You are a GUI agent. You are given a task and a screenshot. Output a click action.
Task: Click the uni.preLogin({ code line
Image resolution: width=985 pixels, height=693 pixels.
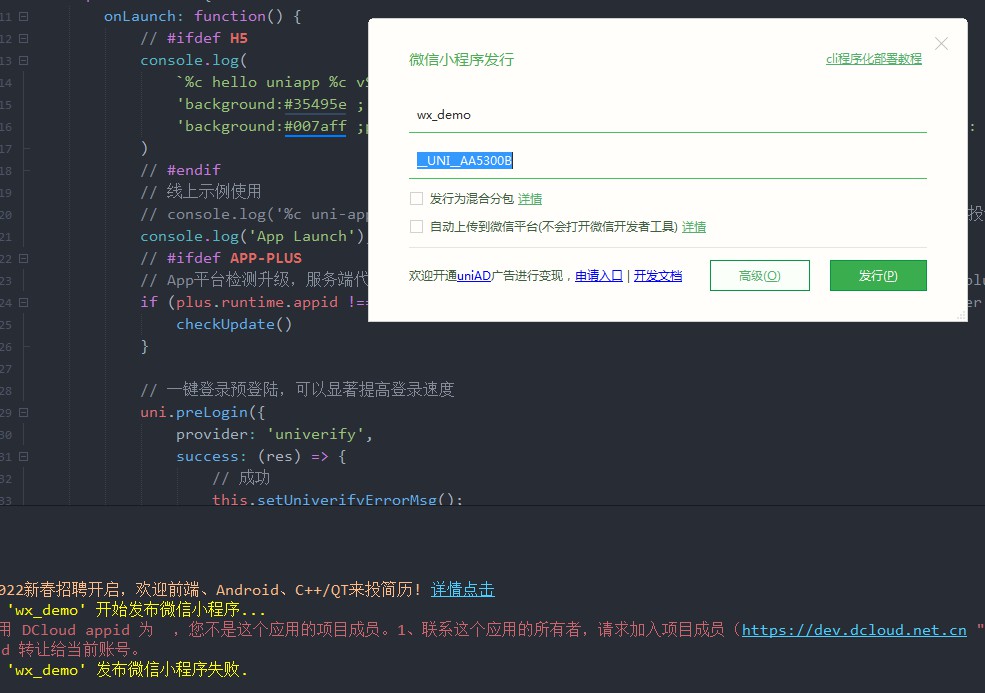pyautogui.click(x=202, y=412)
